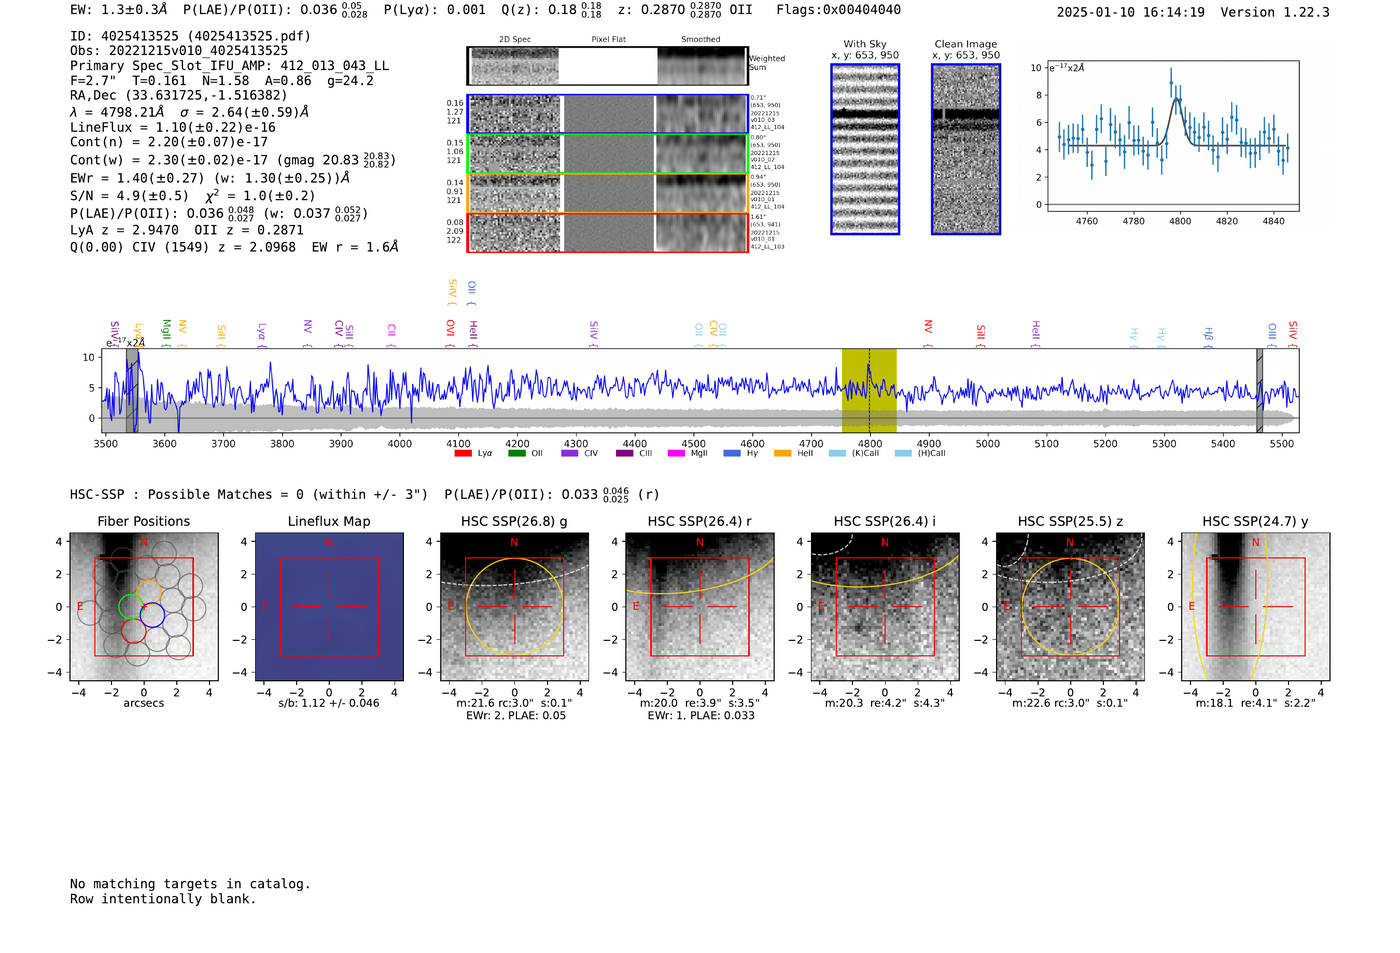Image resolution: width=1400 pixels, height=953 pixels.
Task: Open the HSC SSP(26.8) g image
Action: point(514,607)
